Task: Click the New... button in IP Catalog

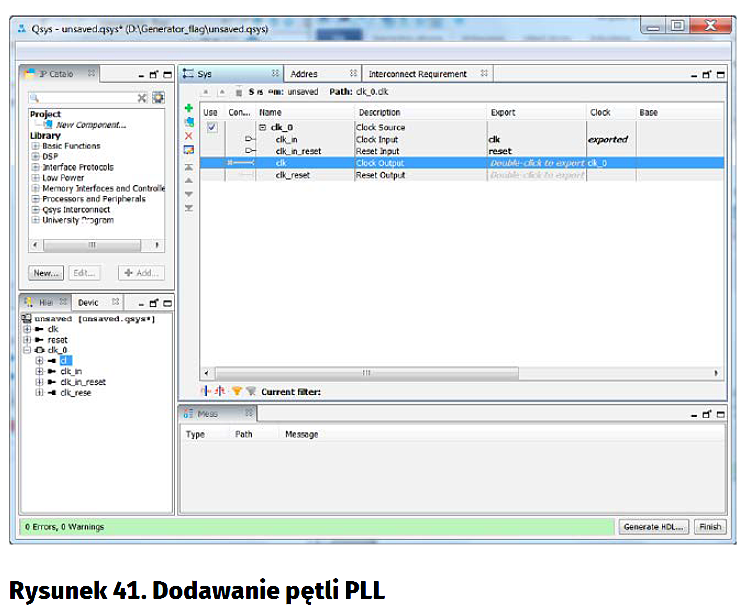Action: (46, 272)
